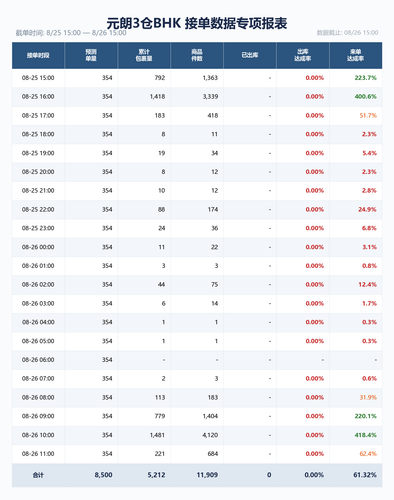
Task: Select the 08-26 10:00 time slot cell
Action: click(x=38, y=435)
